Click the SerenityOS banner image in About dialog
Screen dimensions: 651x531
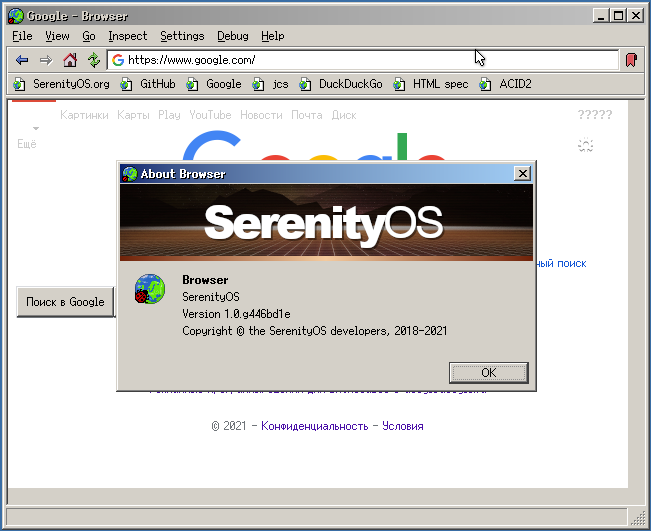(326, 223)
